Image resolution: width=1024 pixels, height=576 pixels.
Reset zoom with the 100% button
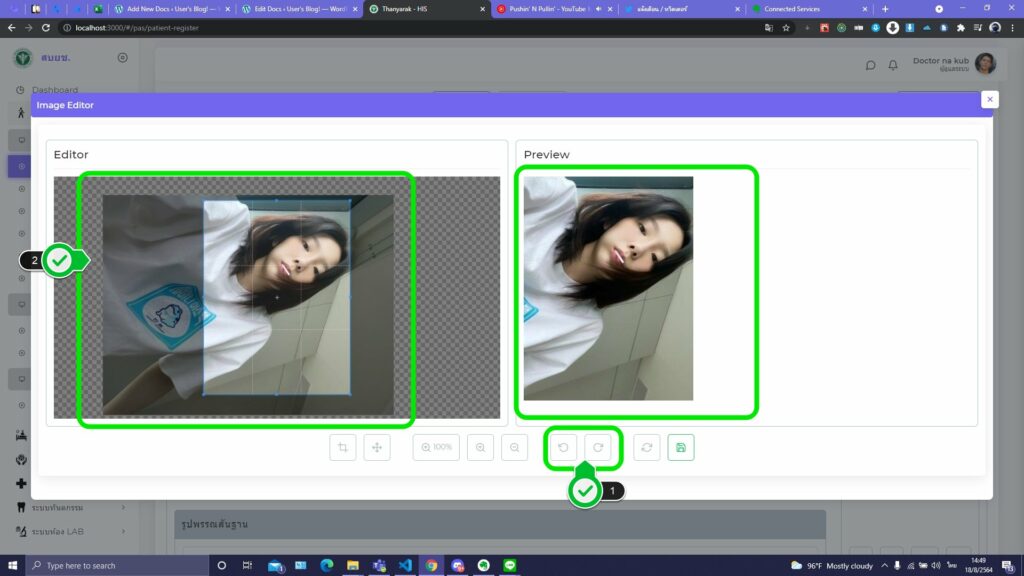[x=436, y=448]
